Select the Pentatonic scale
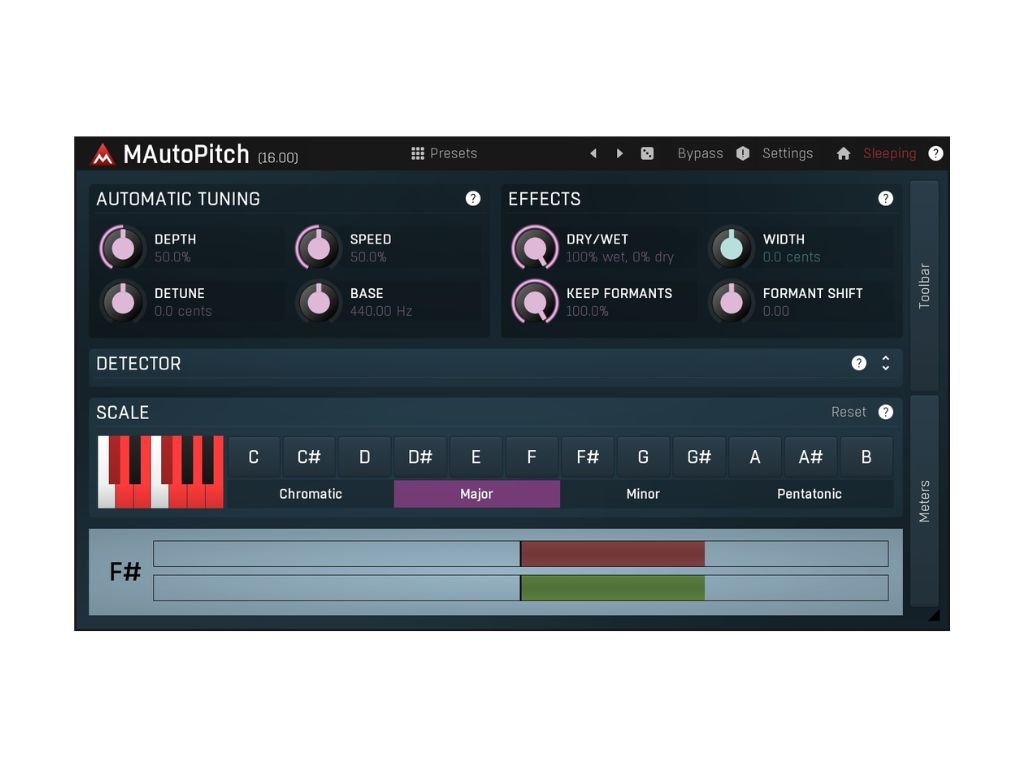The width and height of the screenshot is (1024, 767). 809,494
